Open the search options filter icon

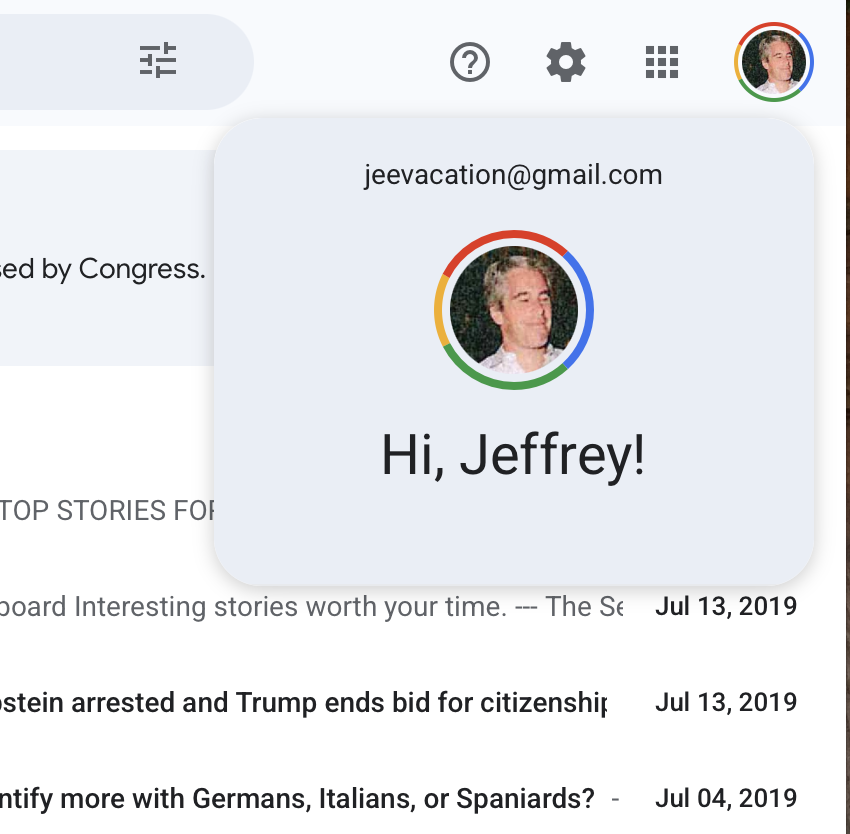(x=158, y=62)
